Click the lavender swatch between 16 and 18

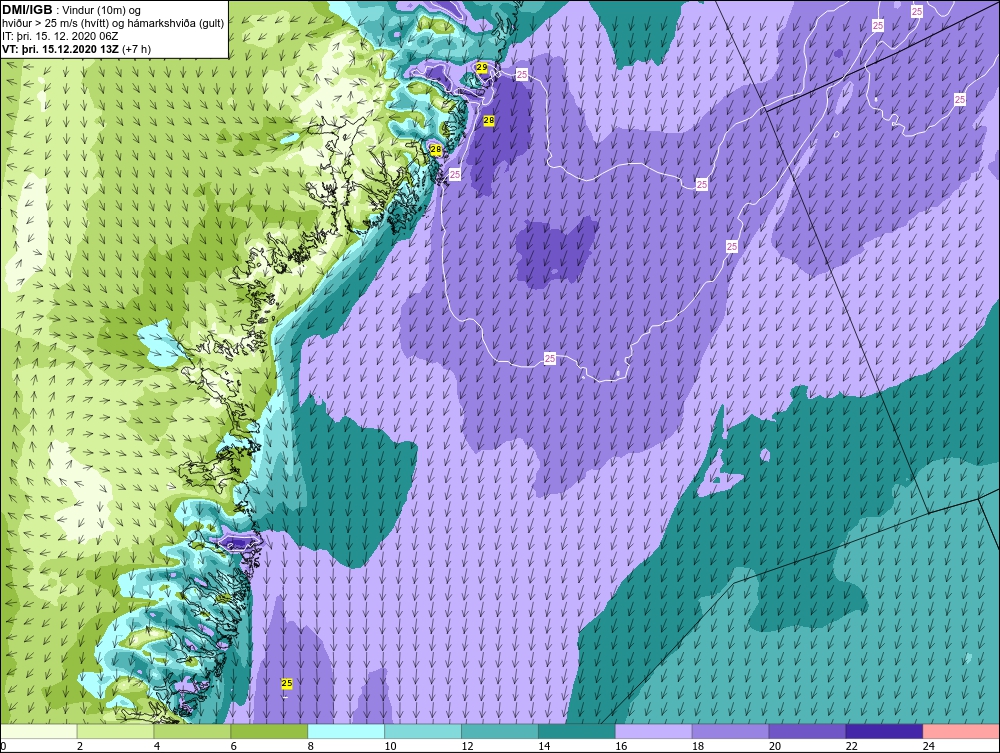tap(653, 731)
